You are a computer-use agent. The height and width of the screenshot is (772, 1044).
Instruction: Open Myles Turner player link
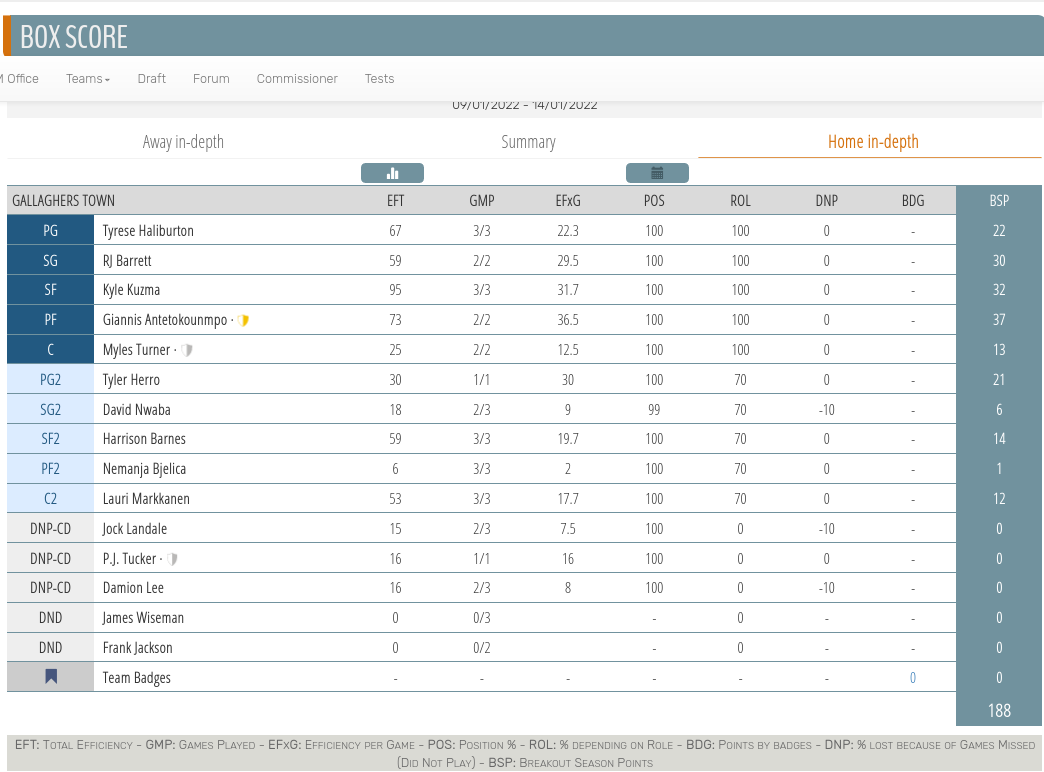(x=136, y=350)
